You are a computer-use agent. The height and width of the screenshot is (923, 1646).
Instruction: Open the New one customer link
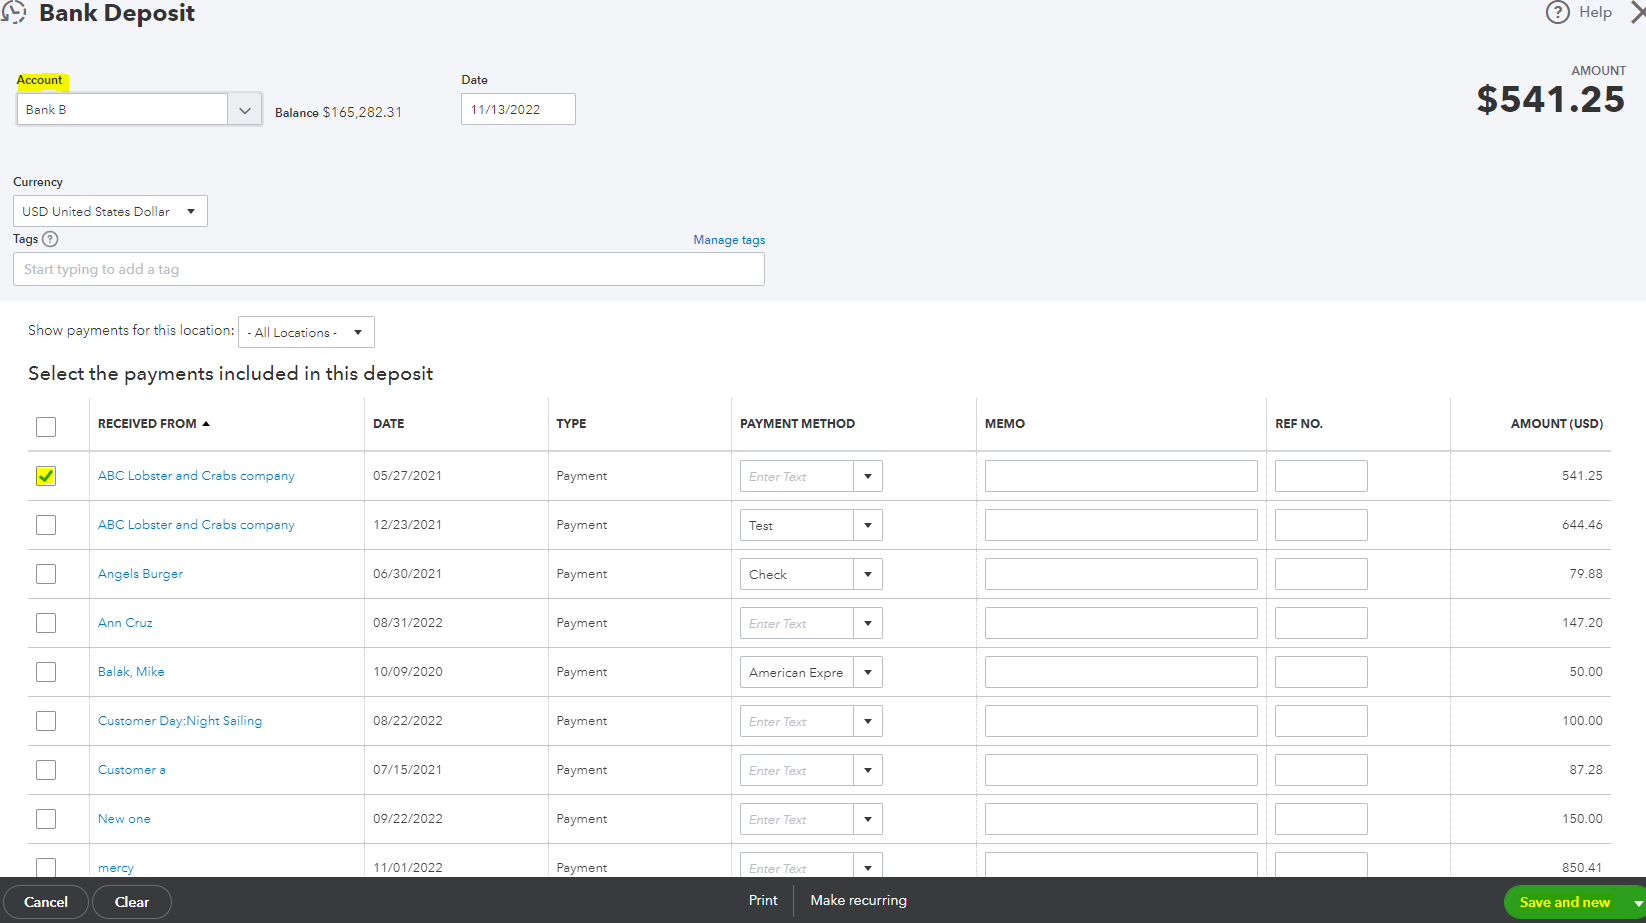124,819
